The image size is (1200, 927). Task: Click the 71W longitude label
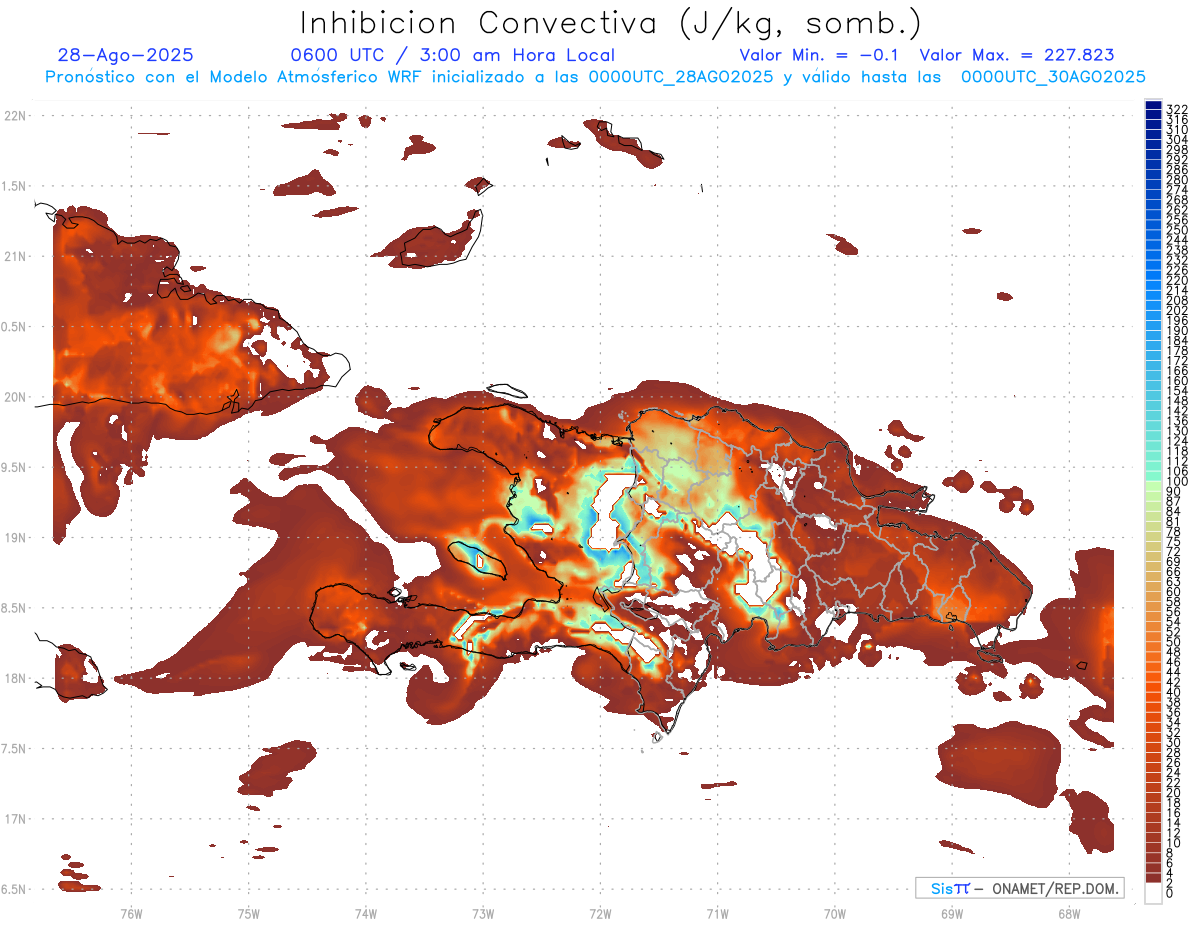point(717,913)
